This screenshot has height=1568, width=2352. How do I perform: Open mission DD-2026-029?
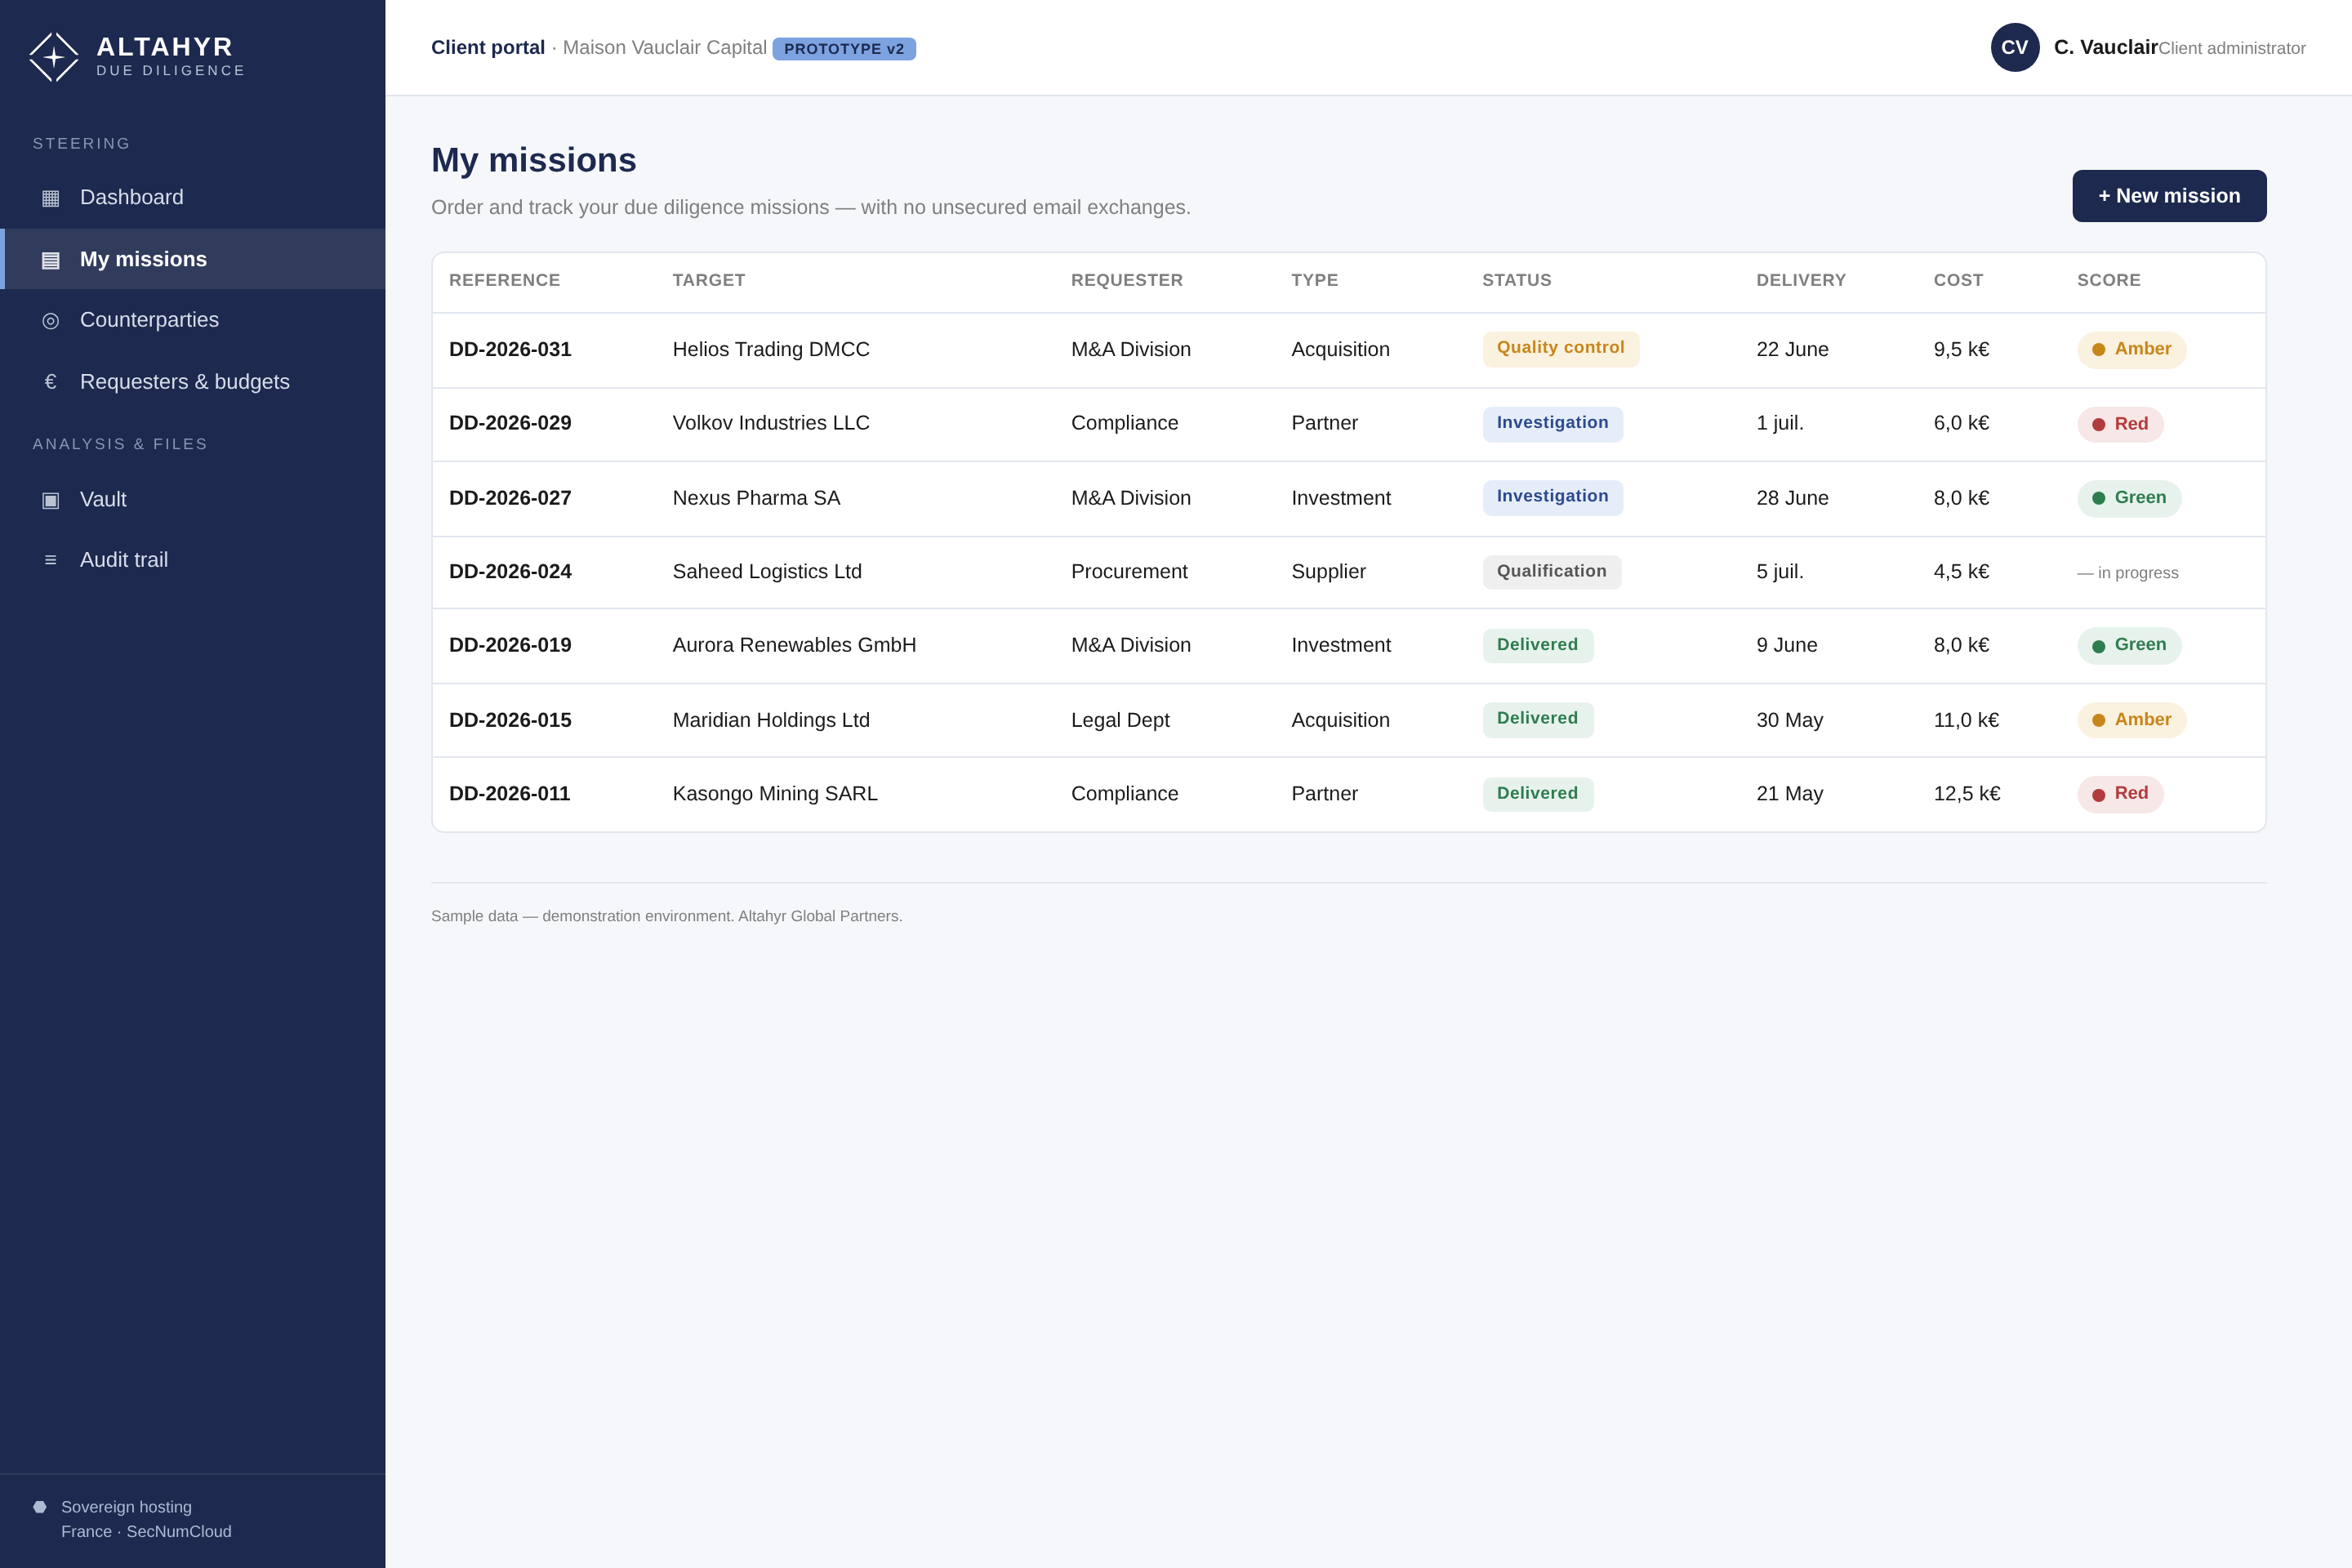click(x=510, y=423)
